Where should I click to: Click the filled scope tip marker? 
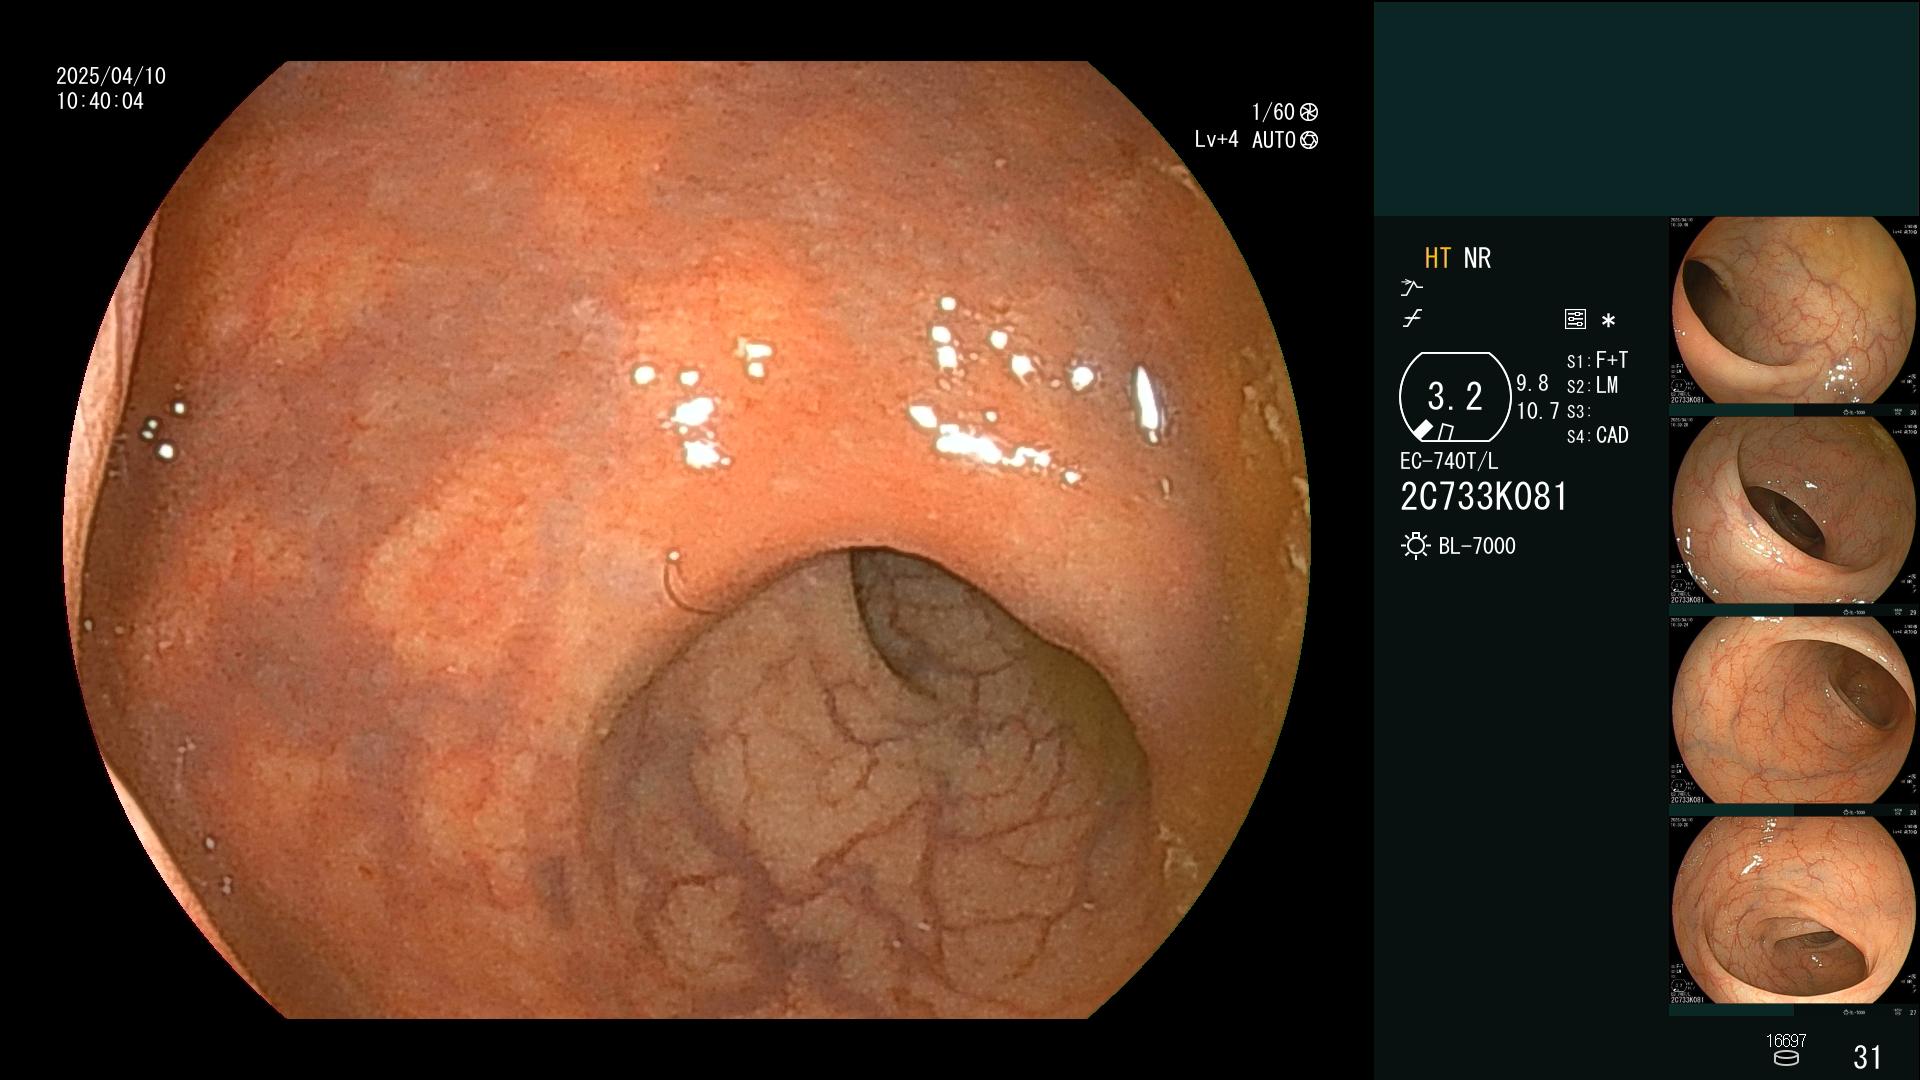[x=1423, y=430]
